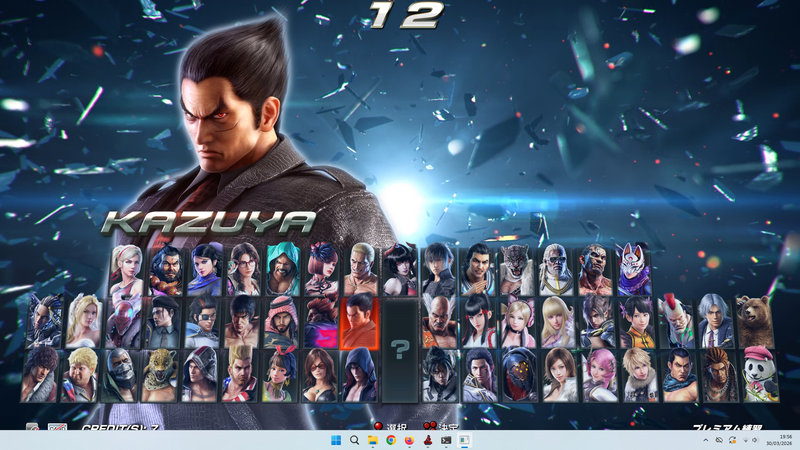Select Devil Jin portrait
The image size is (800, 450).
440,376
